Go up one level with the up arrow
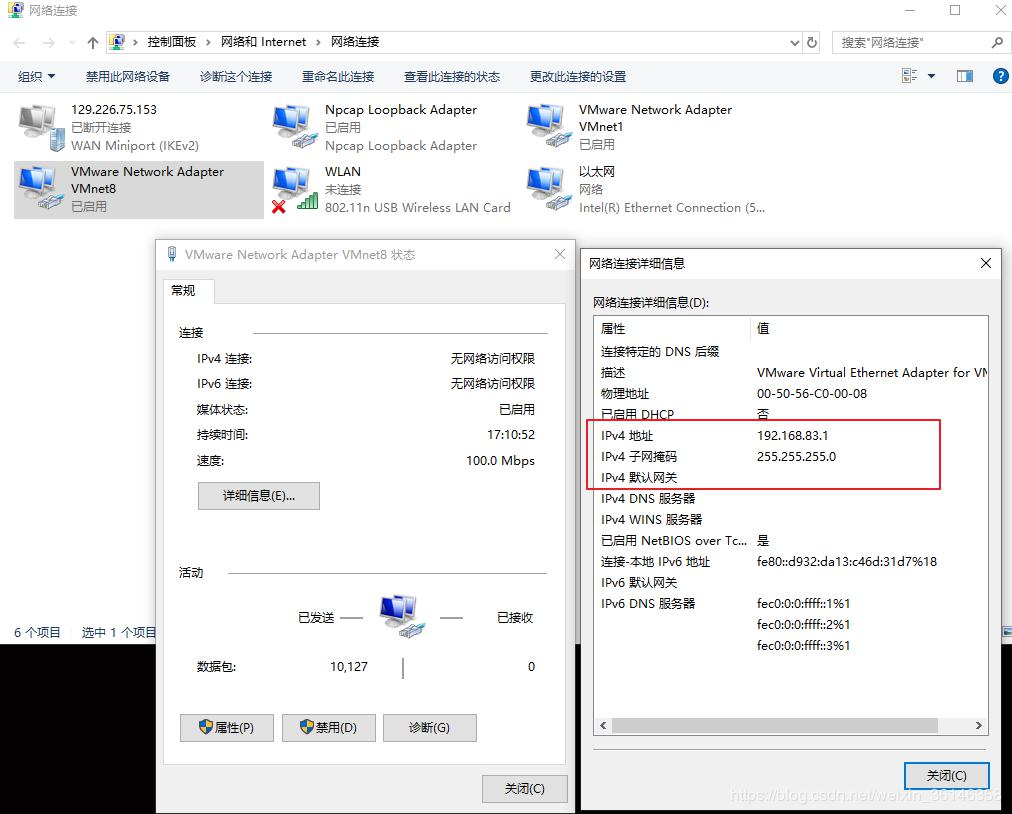1012x814 pixels. pos(93,43)
